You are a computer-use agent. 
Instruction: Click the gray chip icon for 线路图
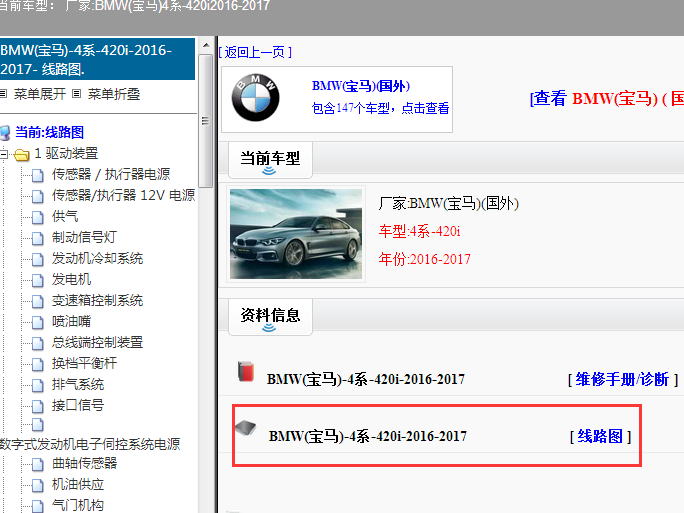246,428
